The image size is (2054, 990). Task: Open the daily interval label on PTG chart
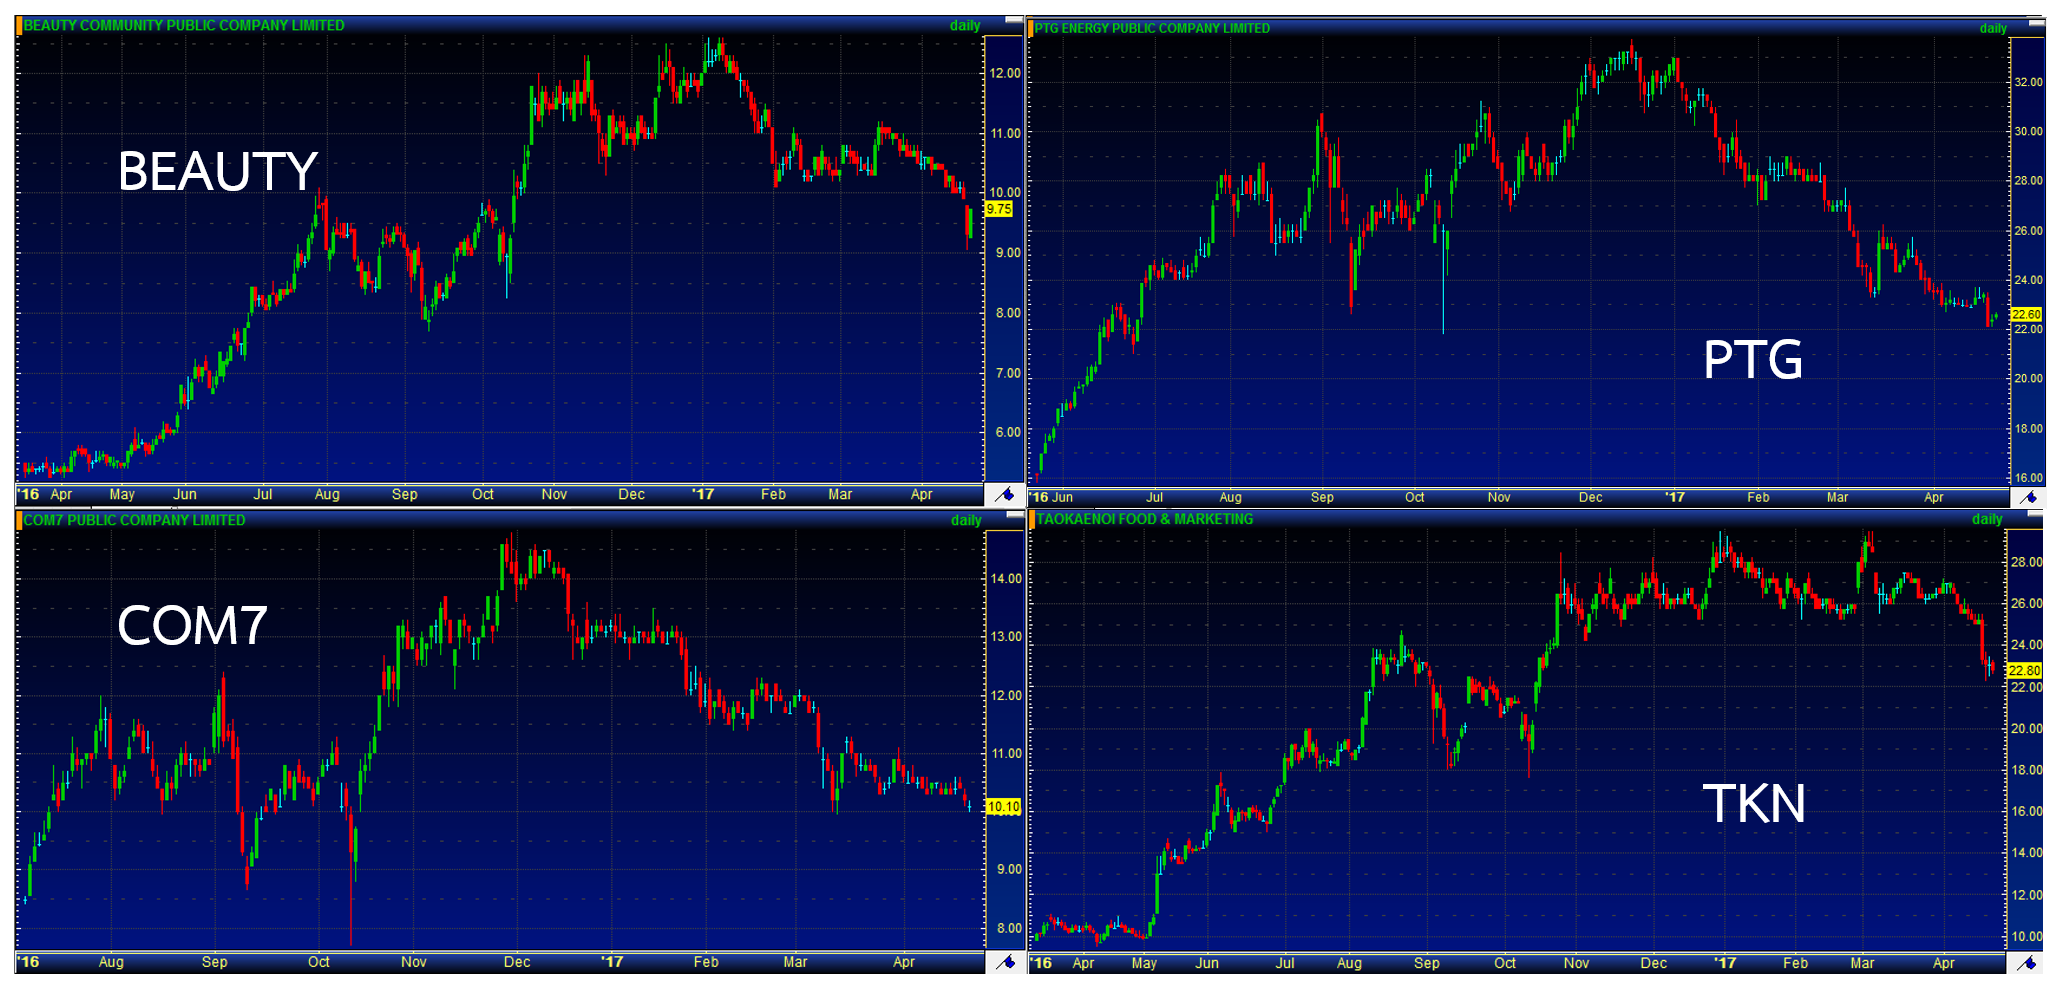(1992, 28)
